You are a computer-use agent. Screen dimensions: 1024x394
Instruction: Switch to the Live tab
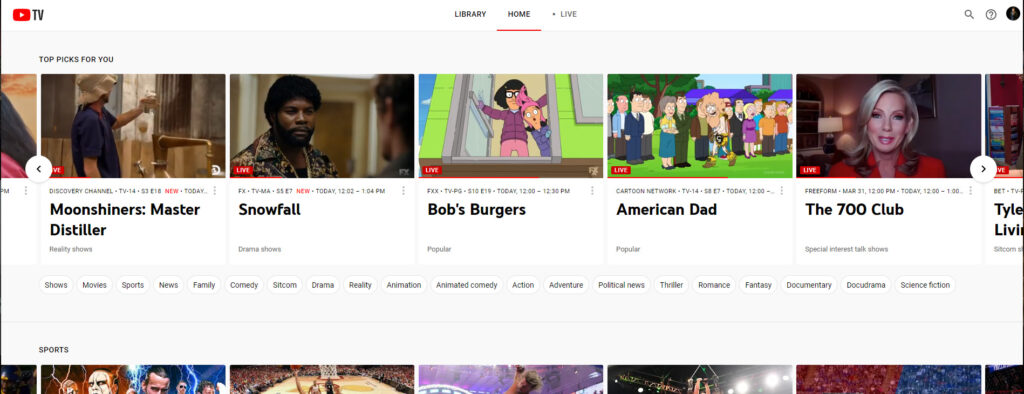tap(566, 14)
